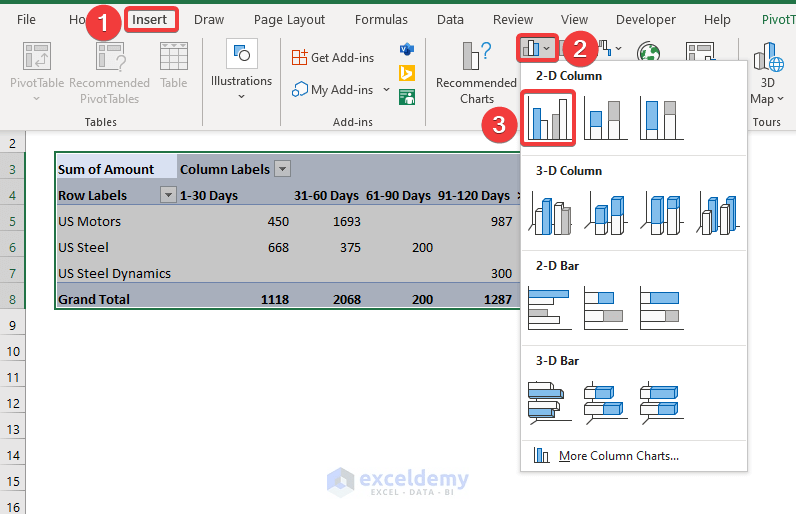The image size is (796, 514).
Task: Switch to the Review tab
Action: (x=513, y=20)
